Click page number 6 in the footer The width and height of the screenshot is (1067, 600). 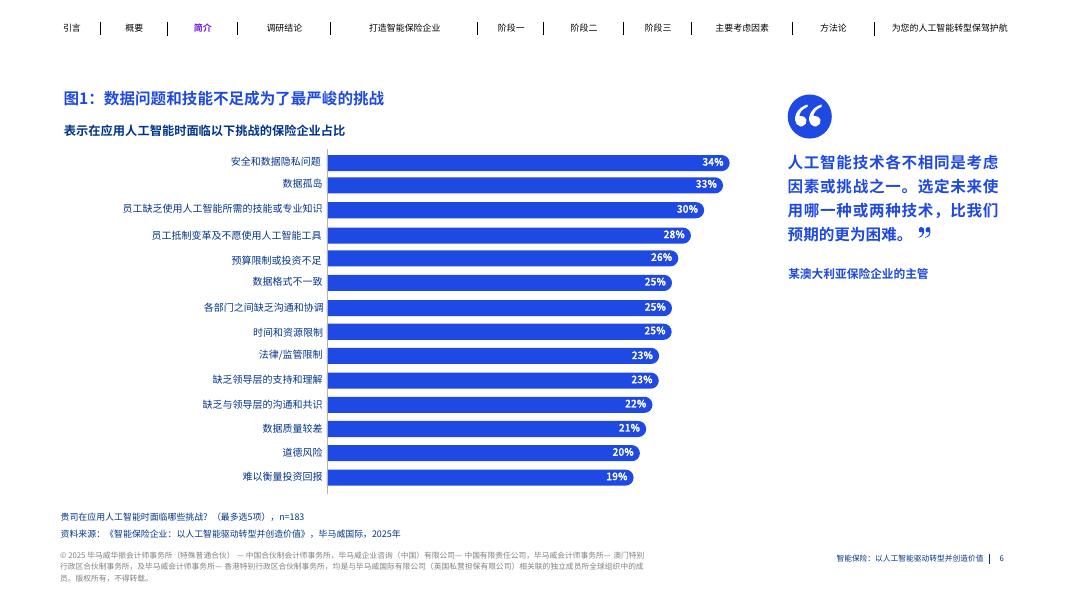coord(1001,558)
